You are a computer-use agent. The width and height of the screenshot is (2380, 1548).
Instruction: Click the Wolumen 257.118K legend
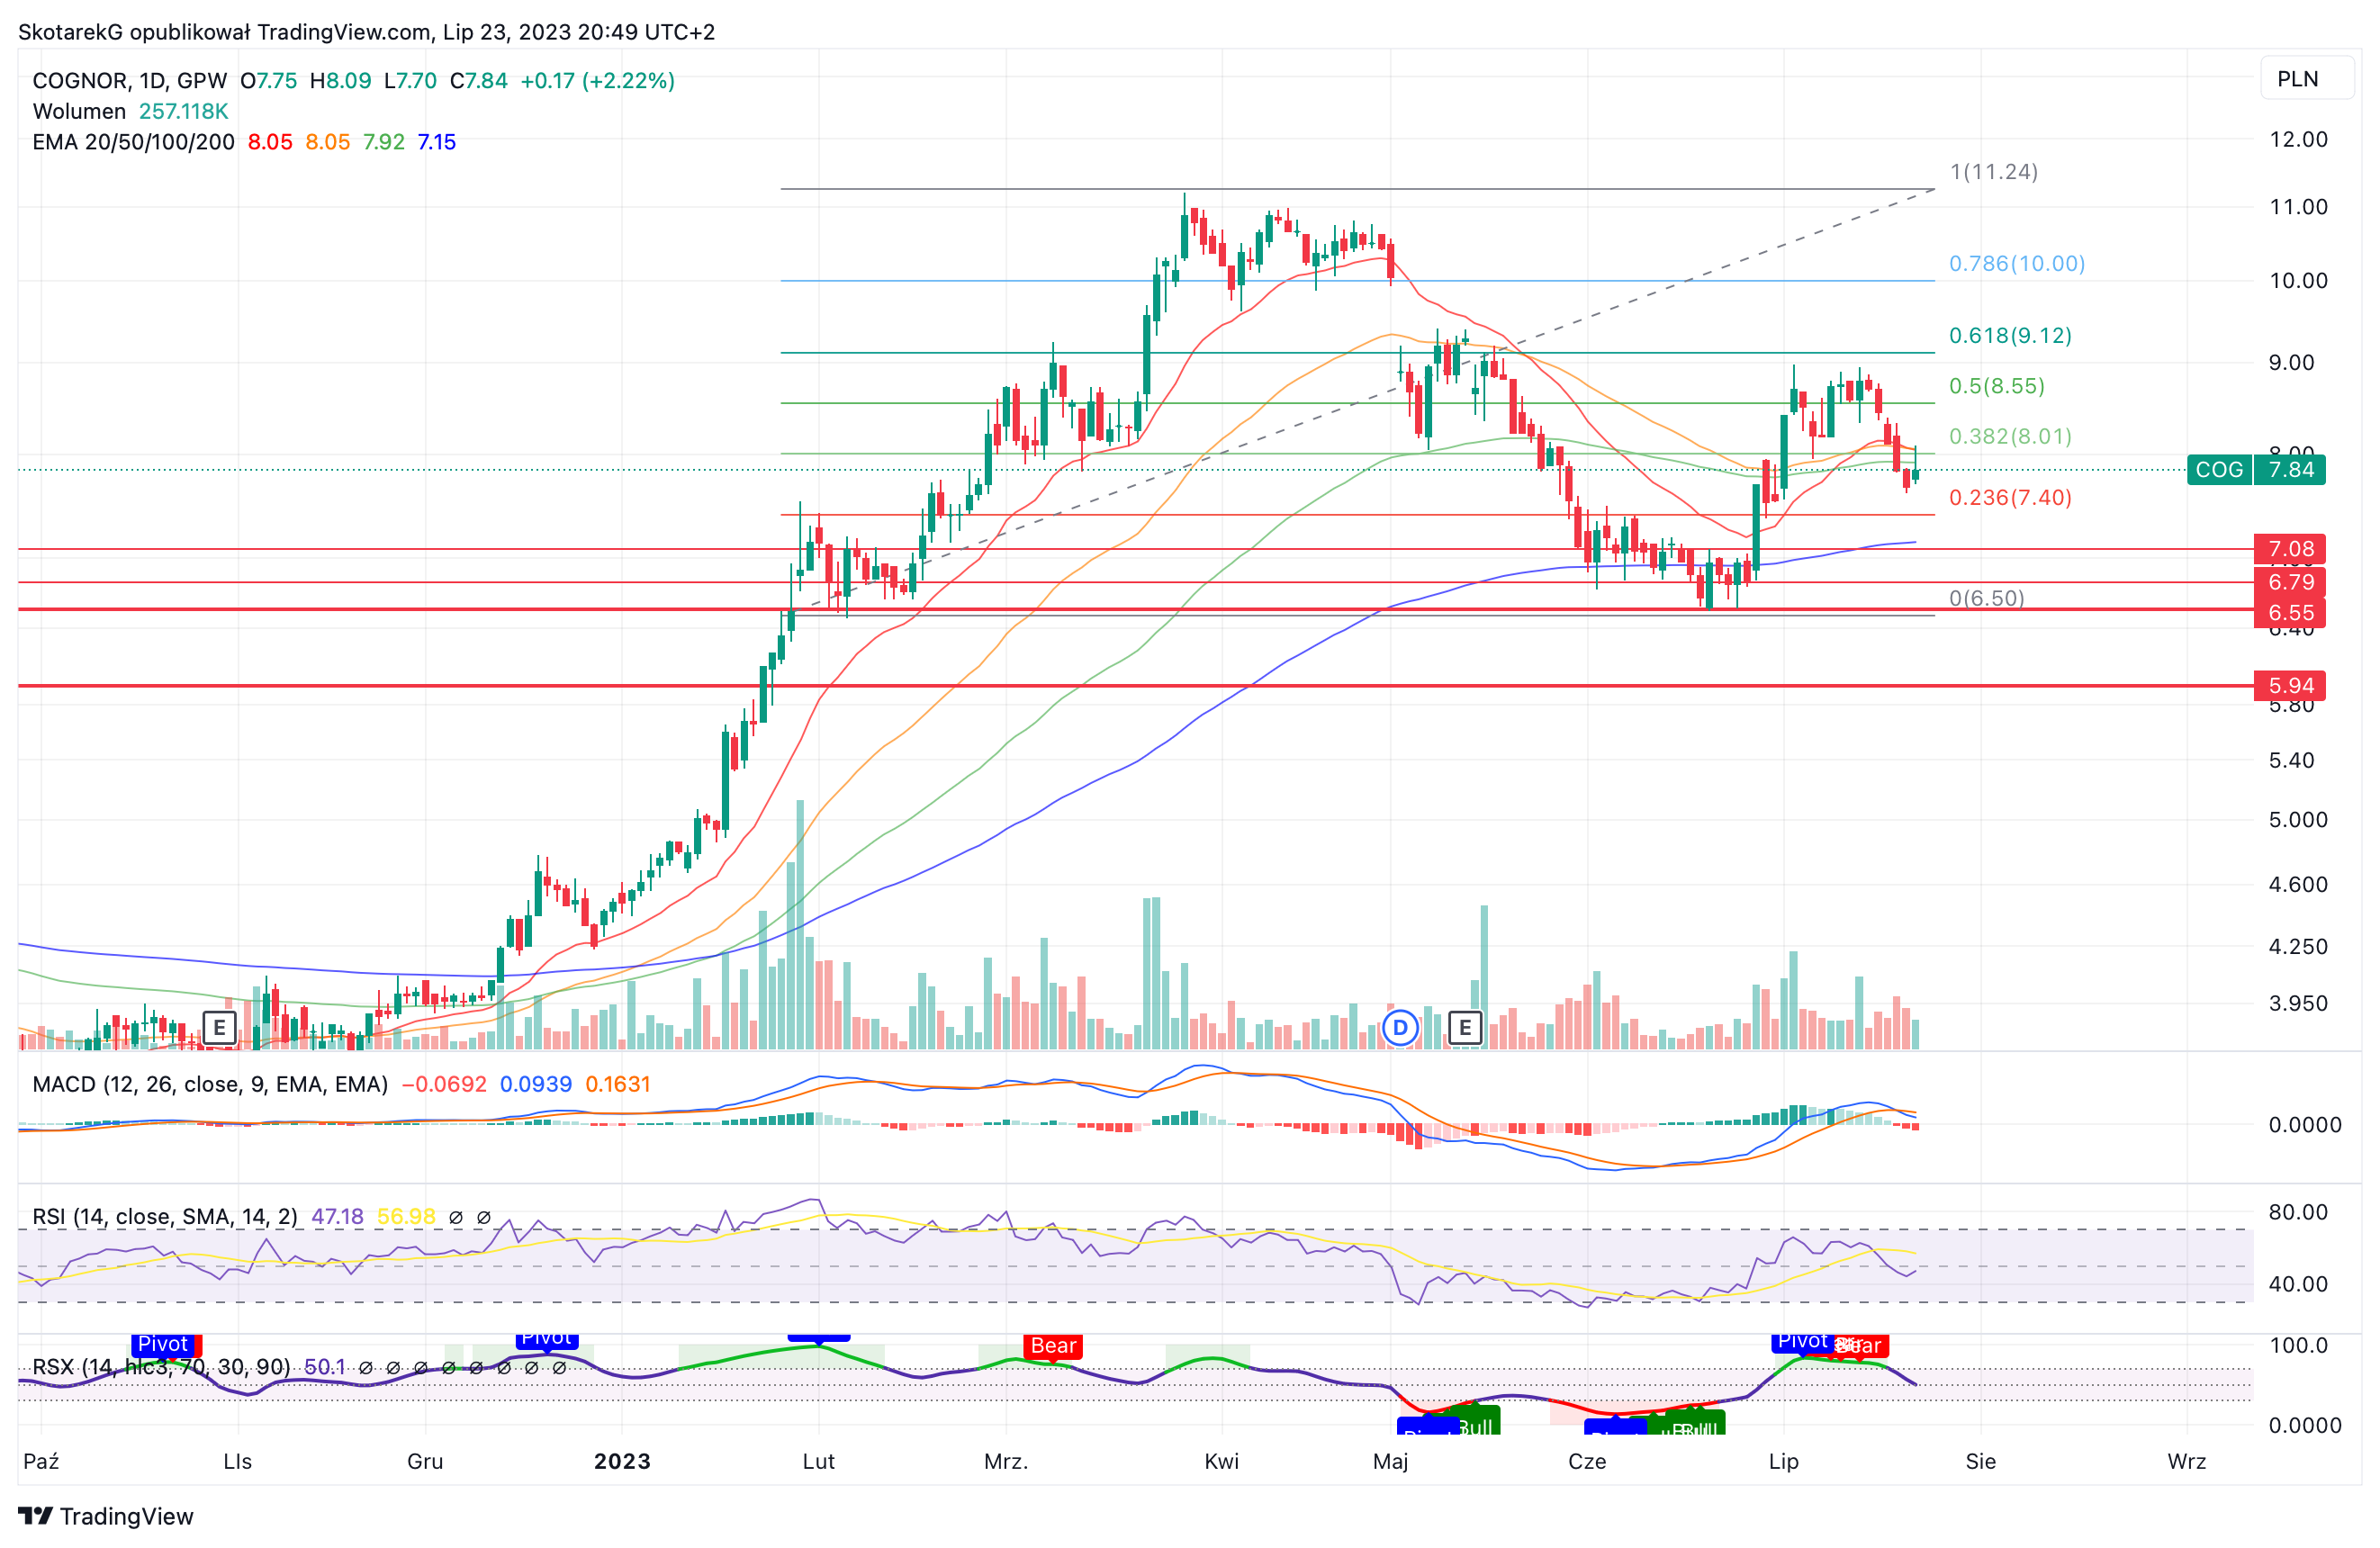pos(130,111)
